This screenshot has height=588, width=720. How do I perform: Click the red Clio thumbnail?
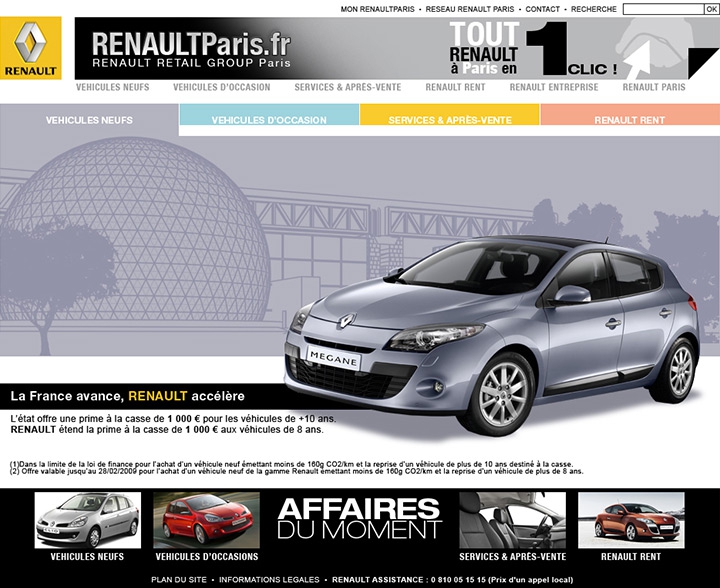207,520
